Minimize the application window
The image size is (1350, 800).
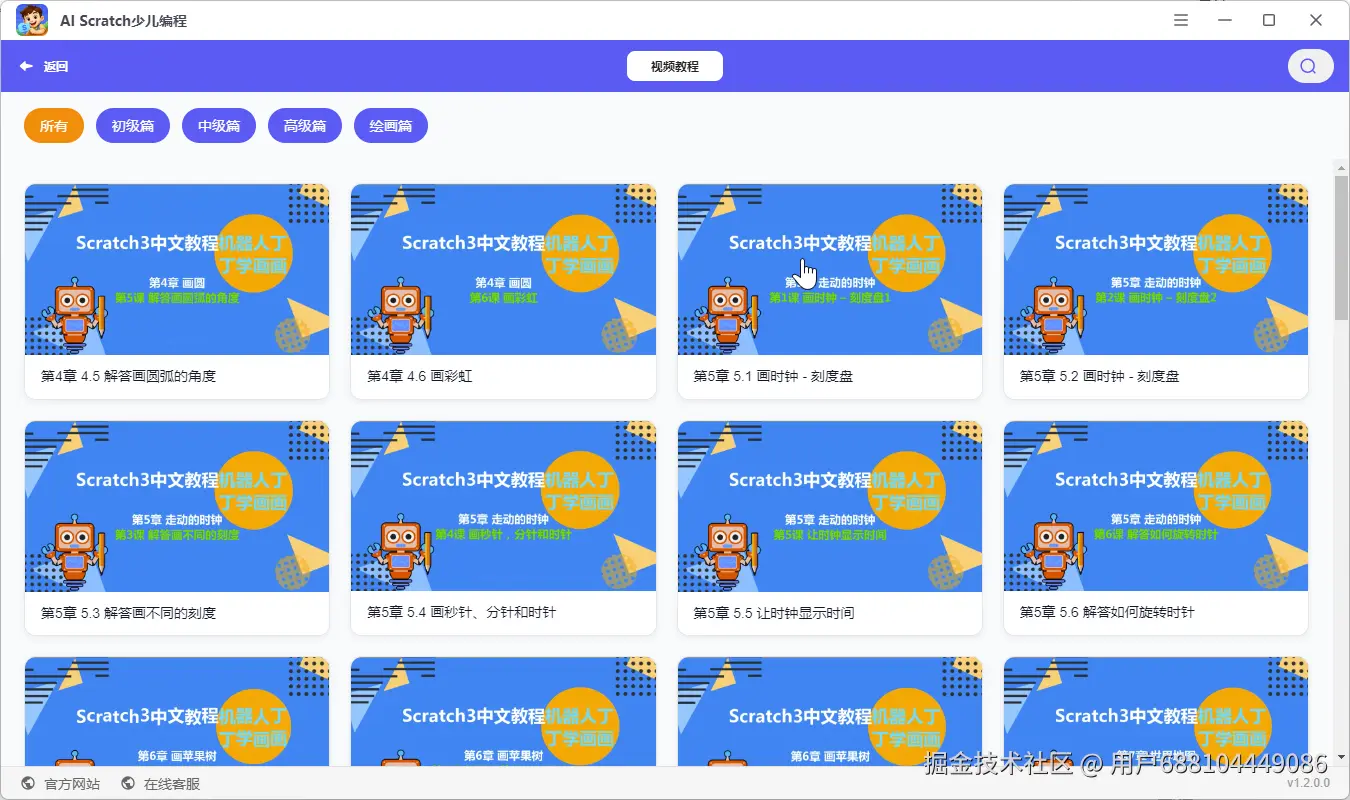pyautogui.click(x=1225, y=20)
